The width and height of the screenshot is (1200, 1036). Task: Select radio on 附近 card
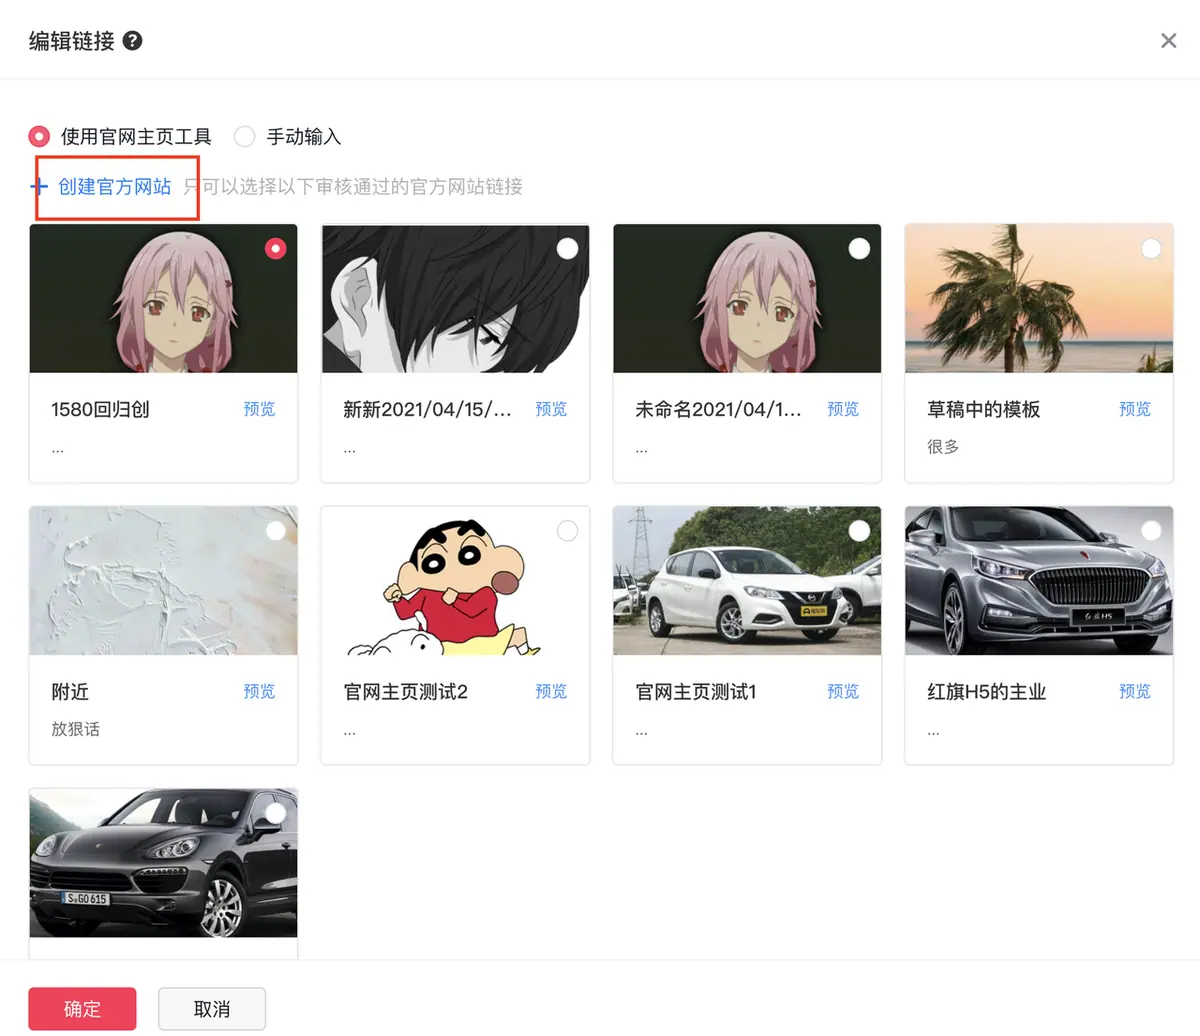coord(275,530)
